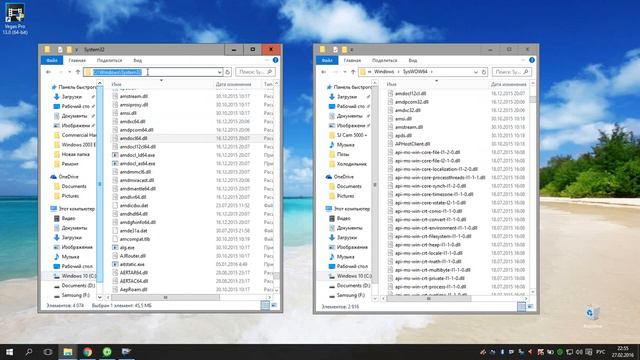
Task: Open SJ Cam 5000 in SysWOW64 navigation pane
Action: coord(351,135)
